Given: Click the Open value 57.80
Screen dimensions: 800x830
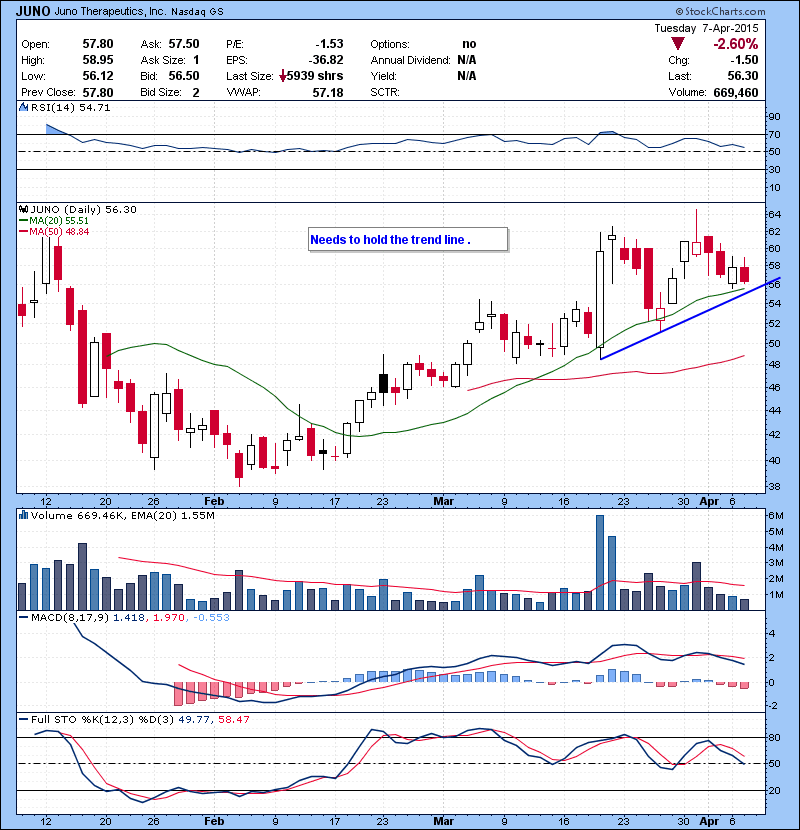Looking at the screenshot, I should [98, 44].
